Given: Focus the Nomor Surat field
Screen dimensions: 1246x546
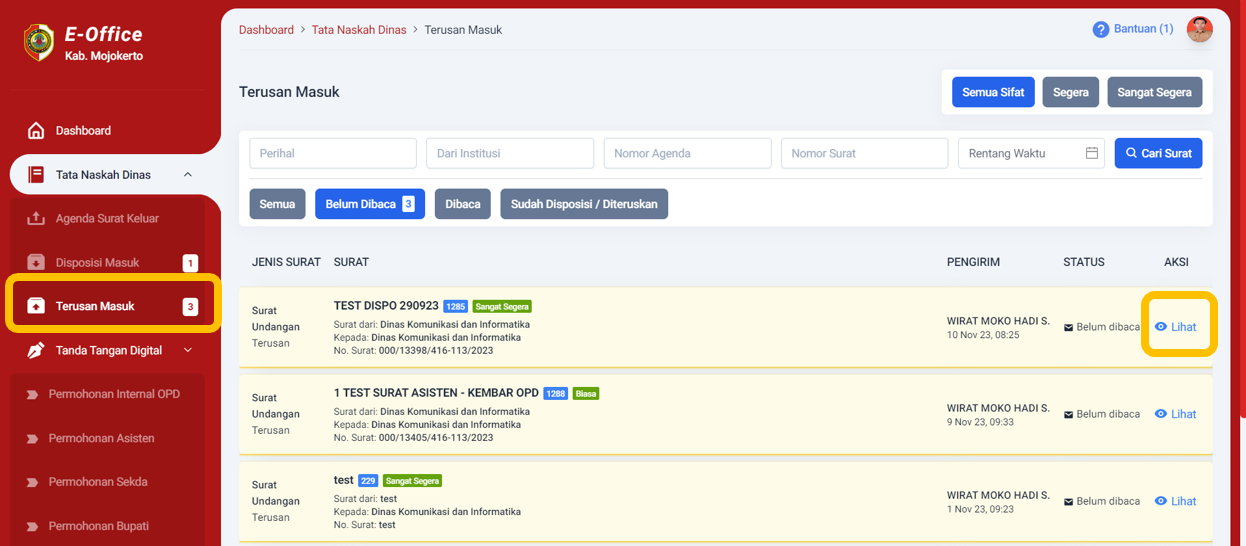Looking at the screenshot, I should [864, 153].
